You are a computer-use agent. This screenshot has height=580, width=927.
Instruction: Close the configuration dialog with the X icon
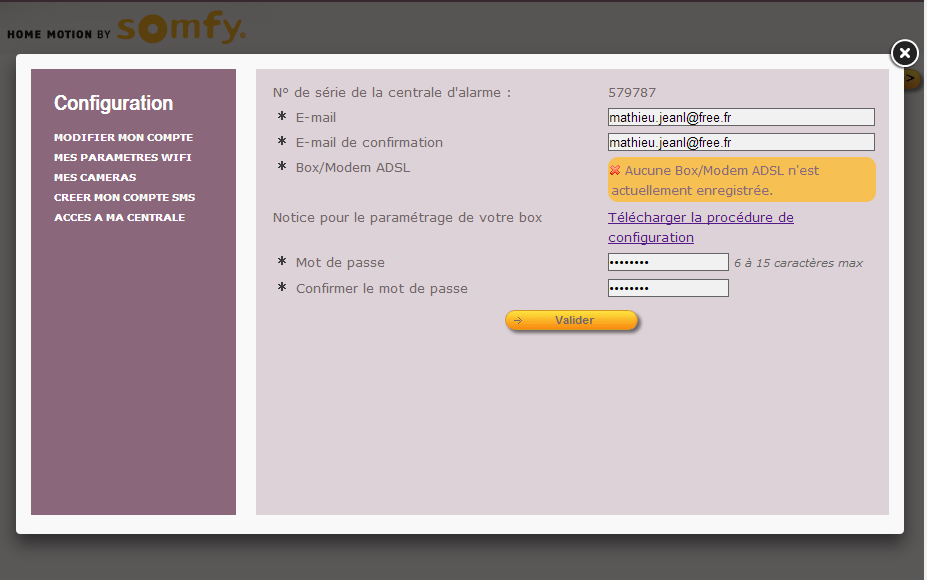[903, 53]
